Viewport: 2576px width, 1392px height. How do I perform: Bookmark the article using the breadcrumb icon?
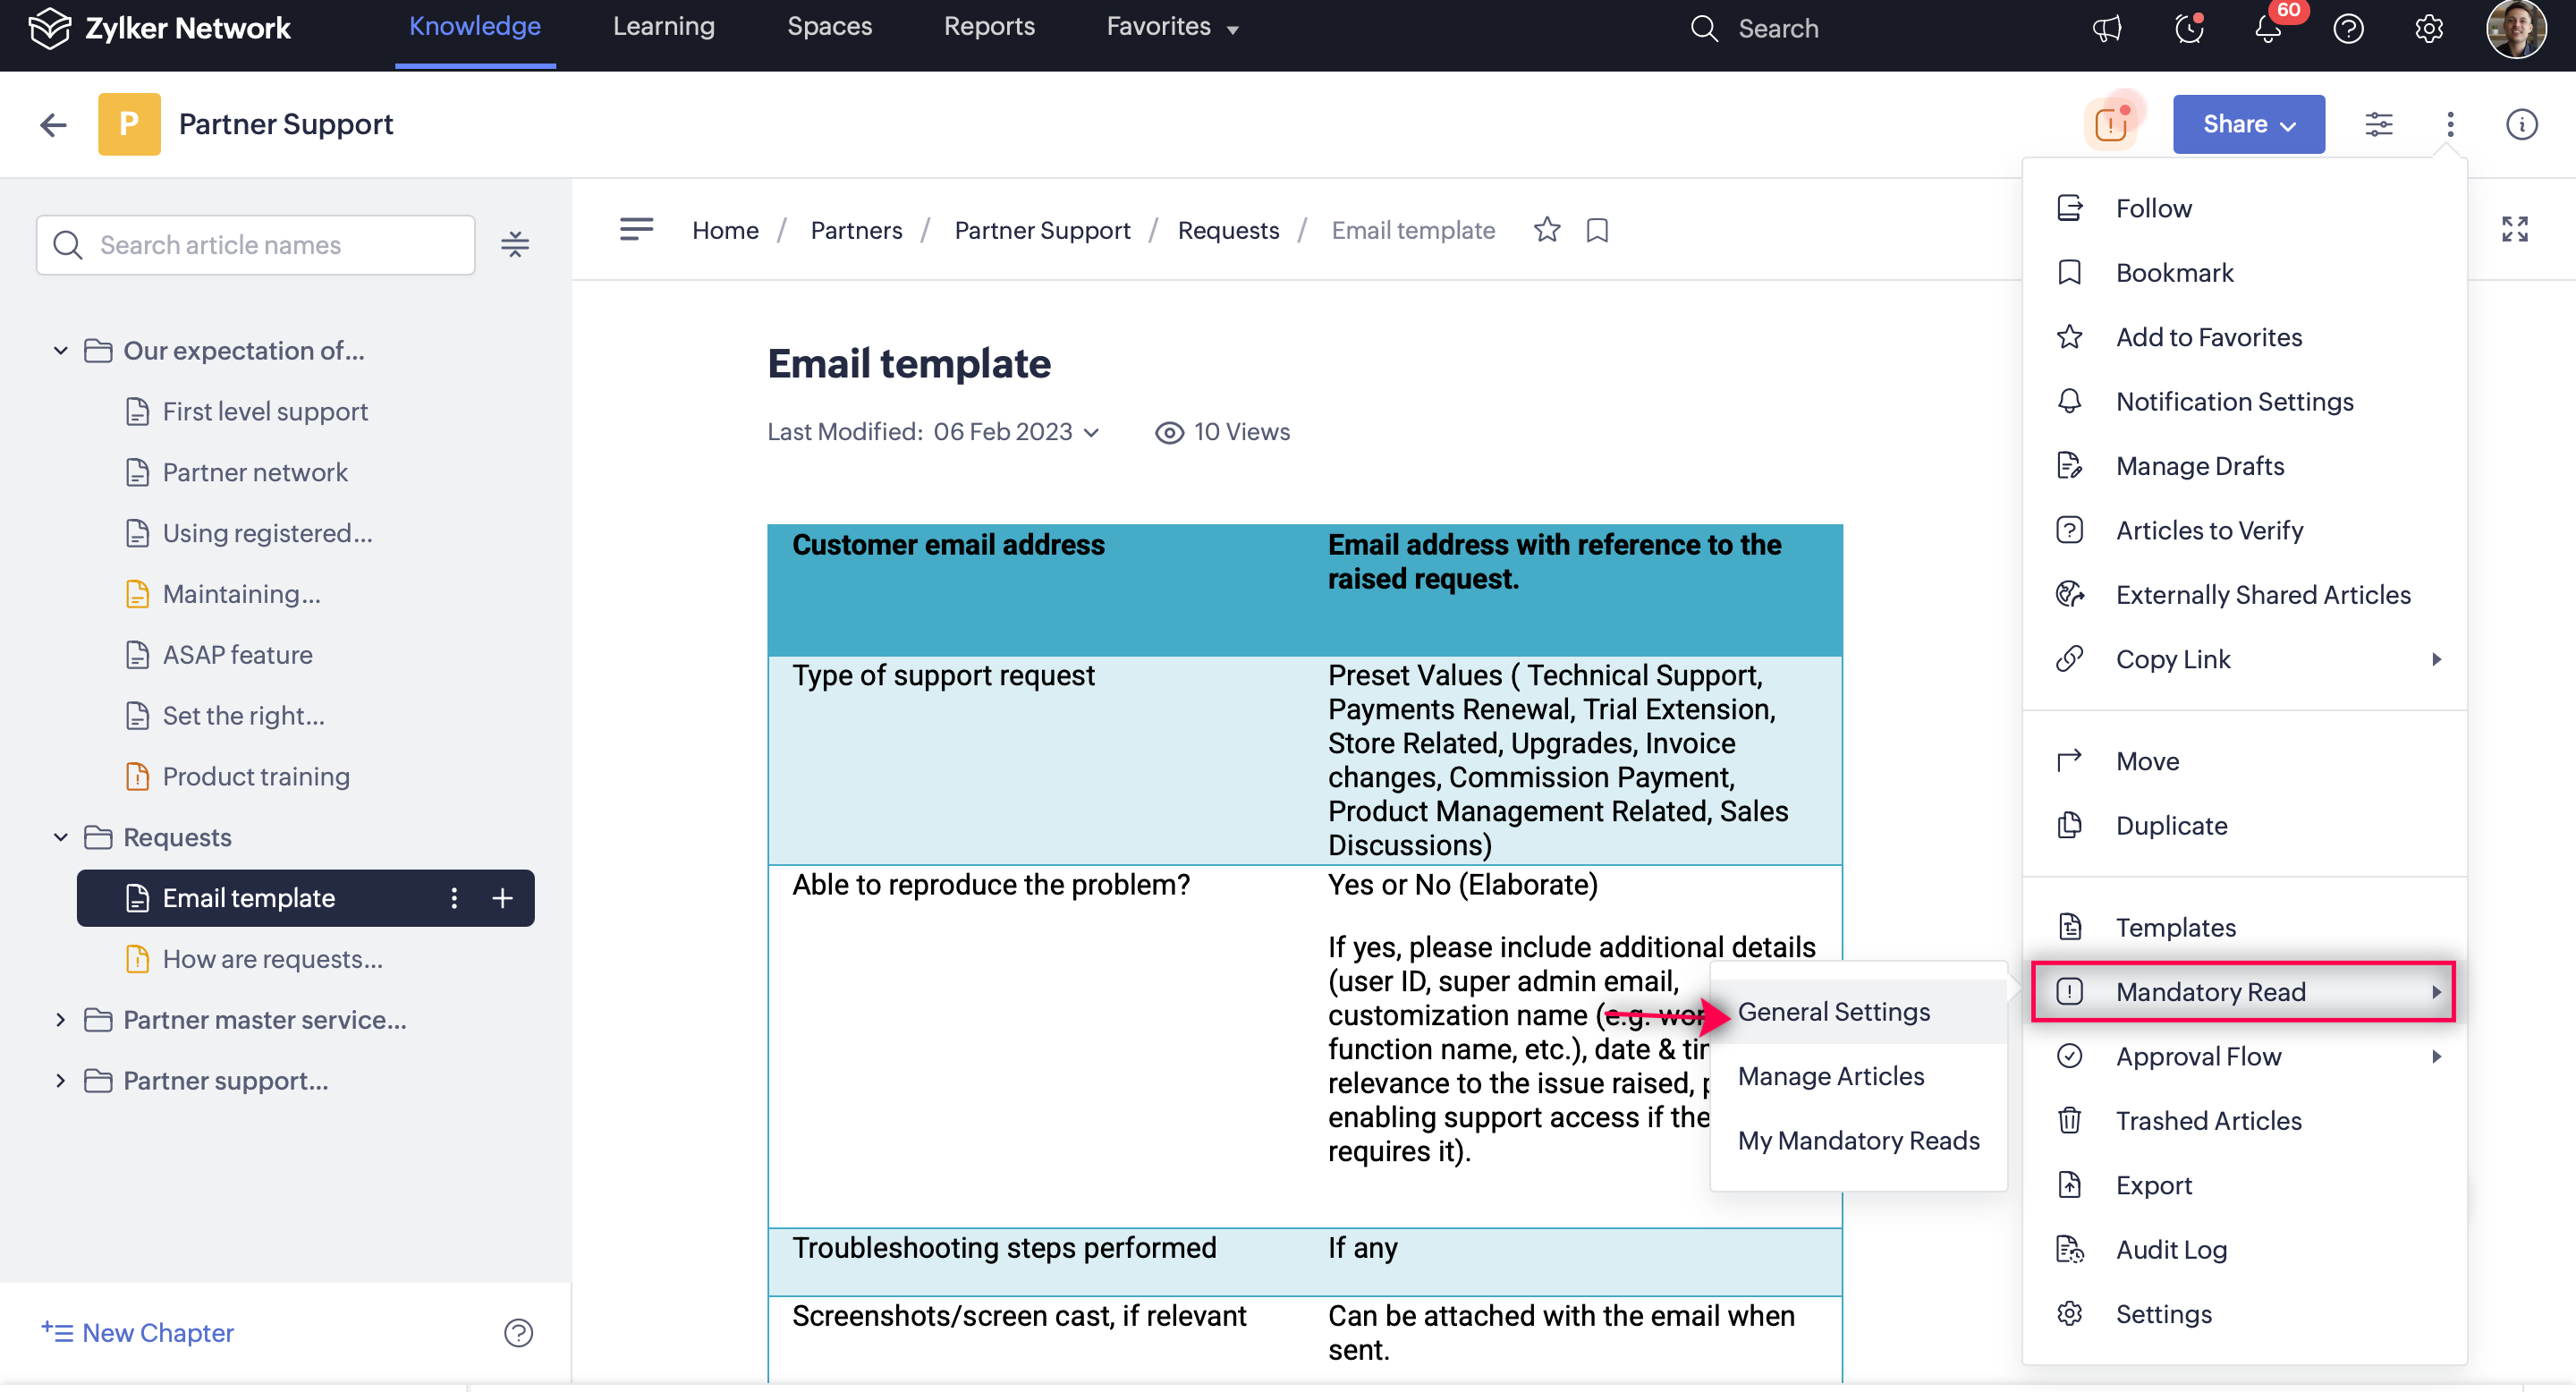click(x=1597, y=230)
